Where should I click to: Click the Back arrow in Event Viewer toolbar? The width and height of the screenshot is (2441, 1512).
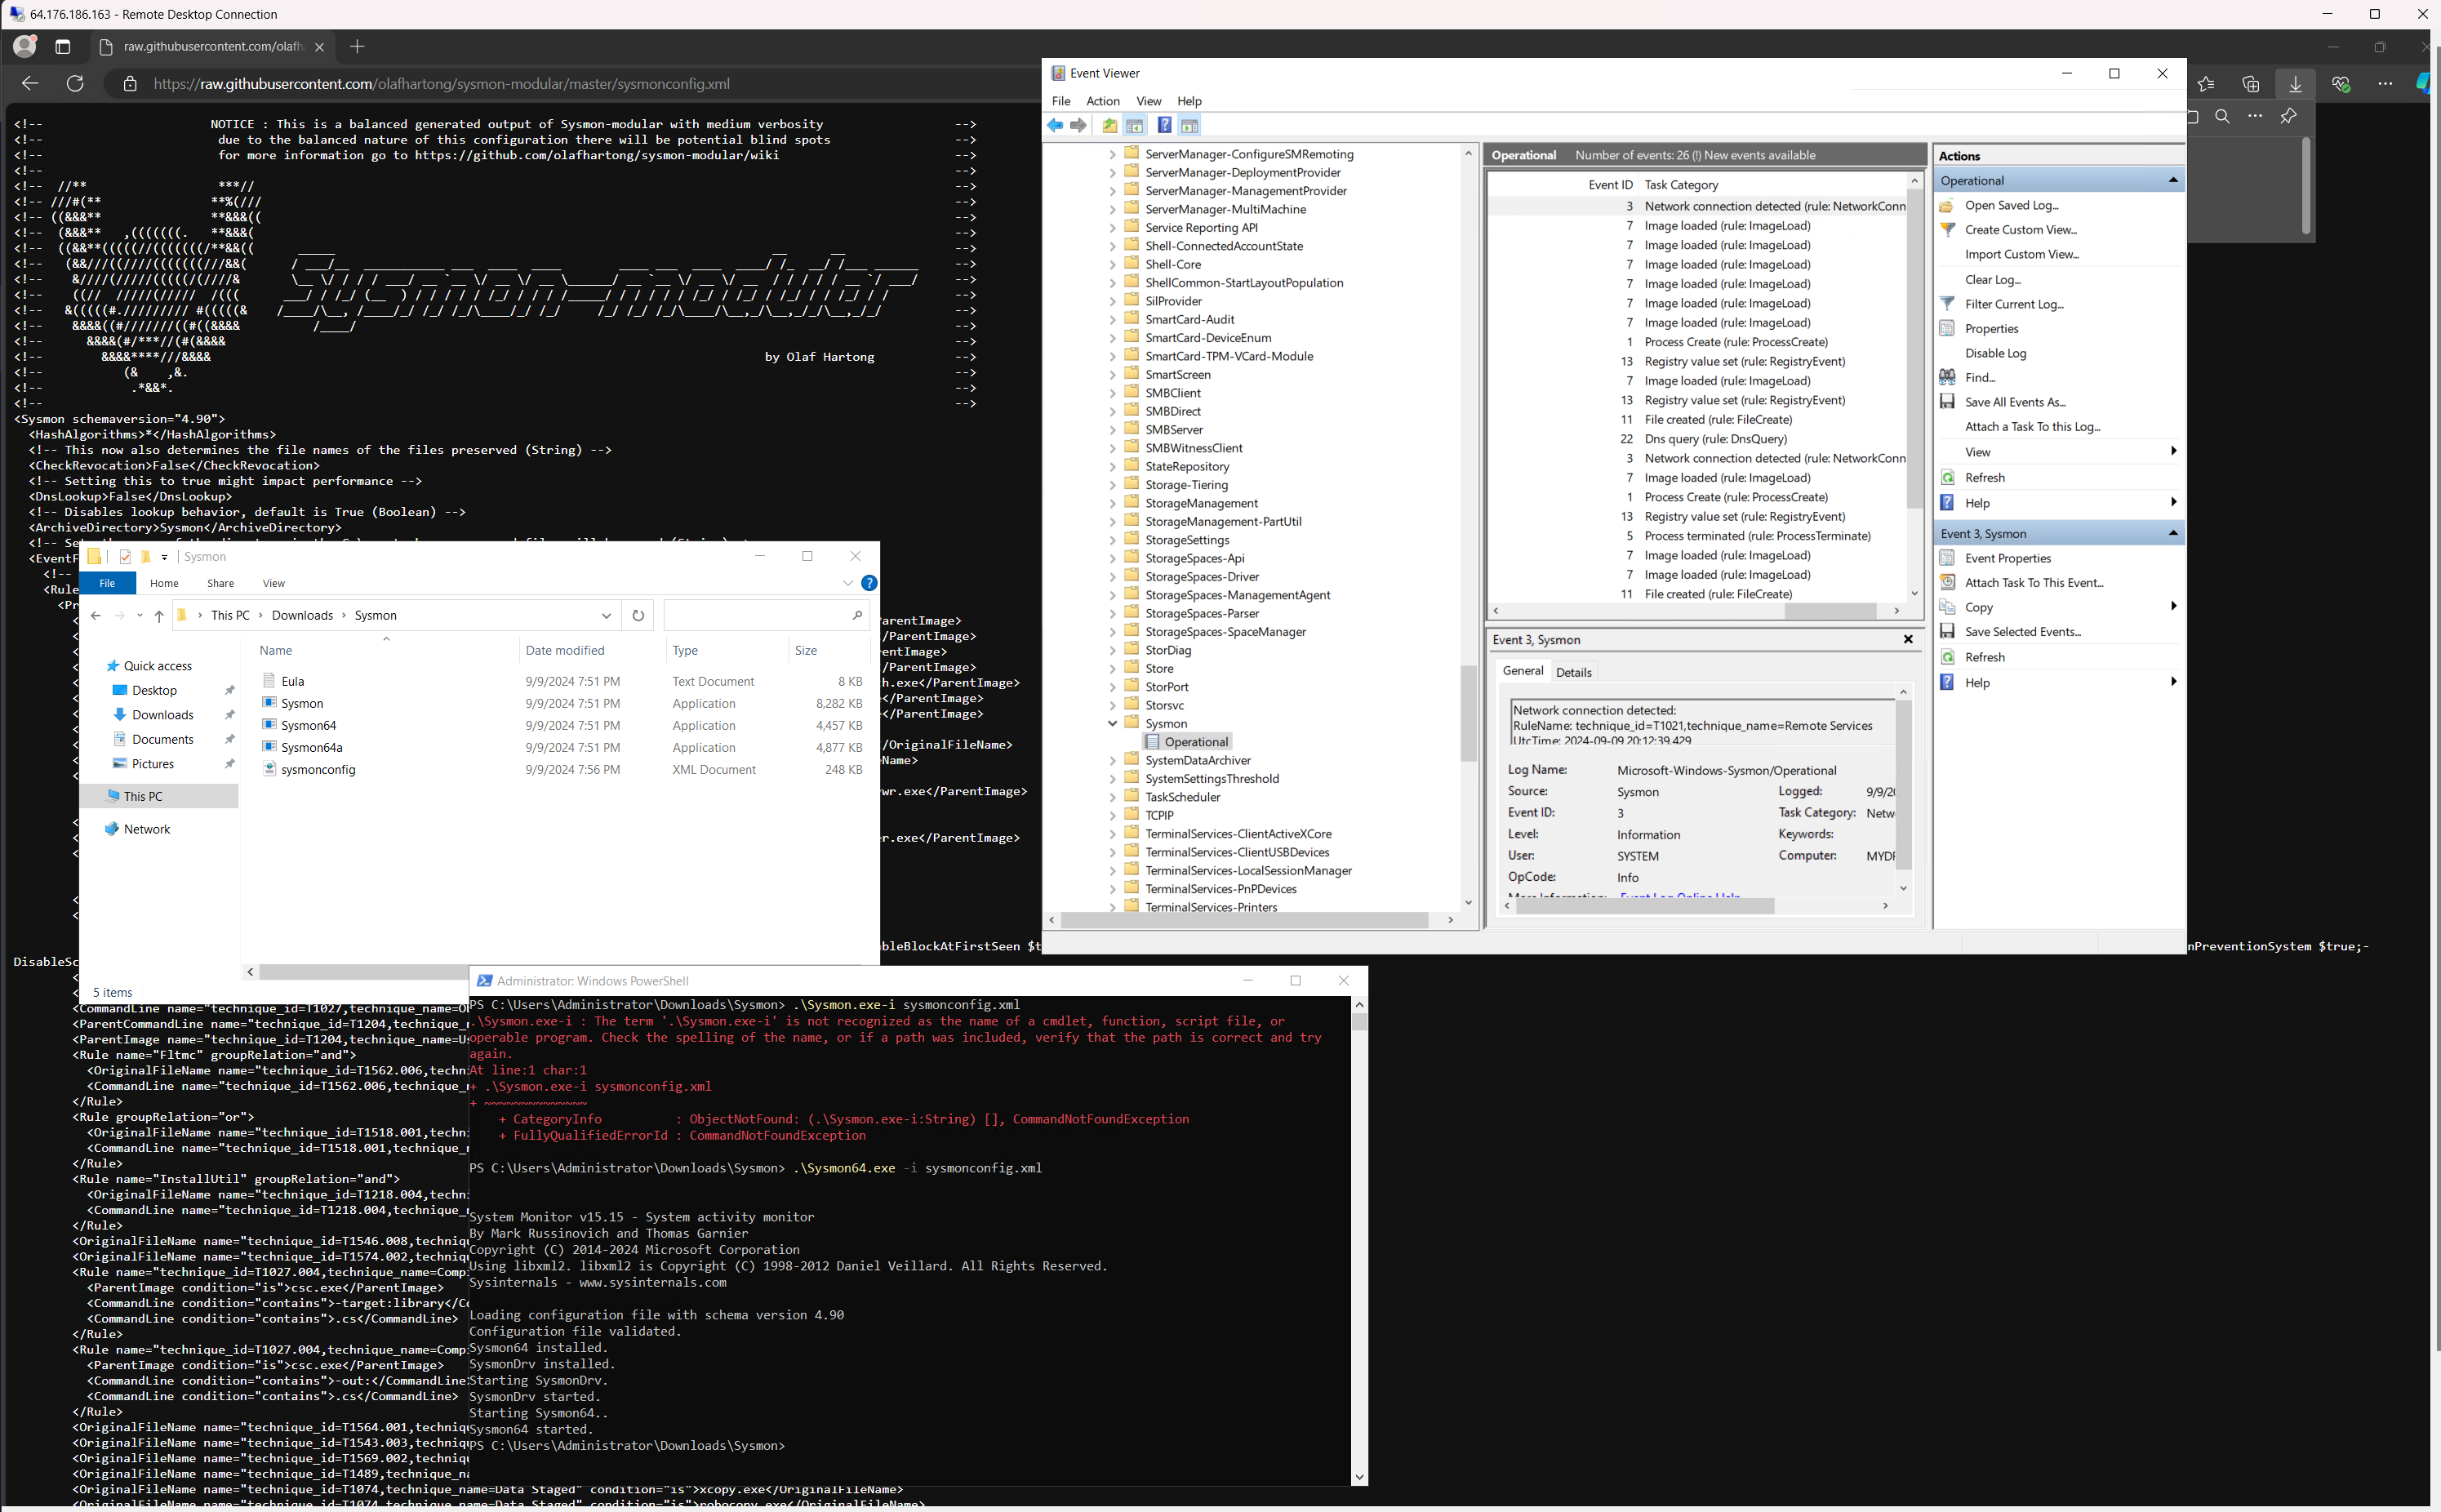point(1055,124)
